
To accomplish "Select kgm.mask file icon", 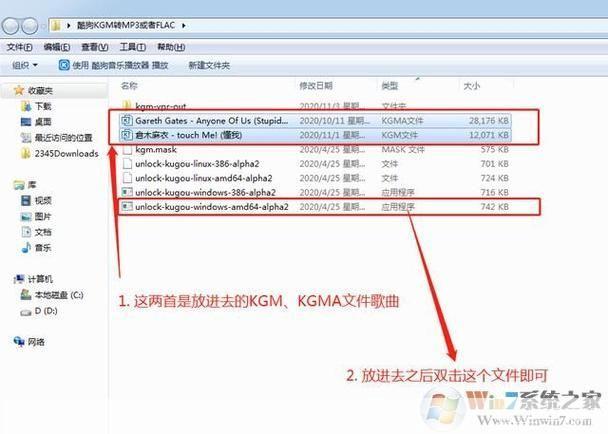I will point(127,149).
